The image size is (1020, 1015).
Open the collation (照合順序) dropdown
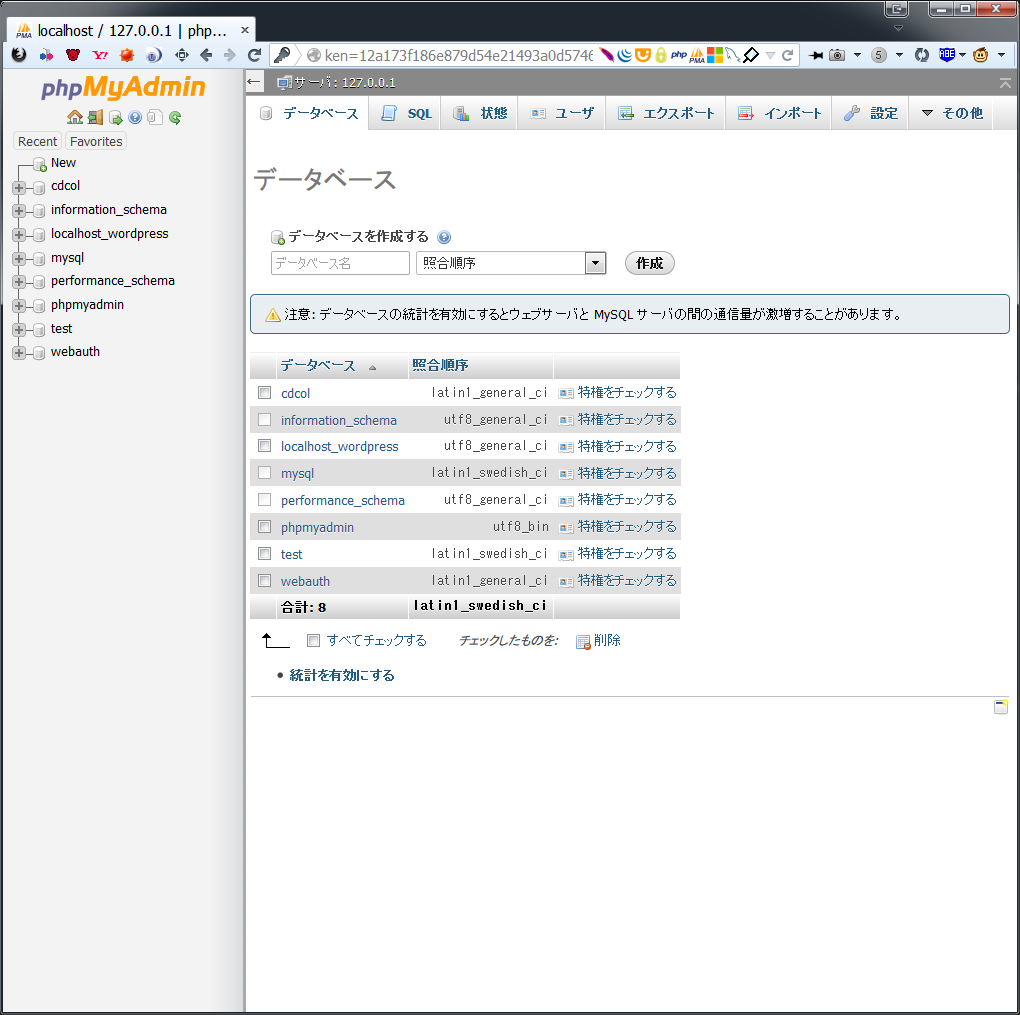[x=511, y=263]
